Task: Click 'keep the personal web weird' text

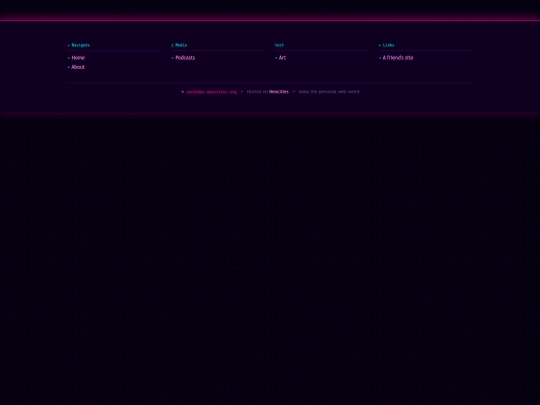Action: 329,92
